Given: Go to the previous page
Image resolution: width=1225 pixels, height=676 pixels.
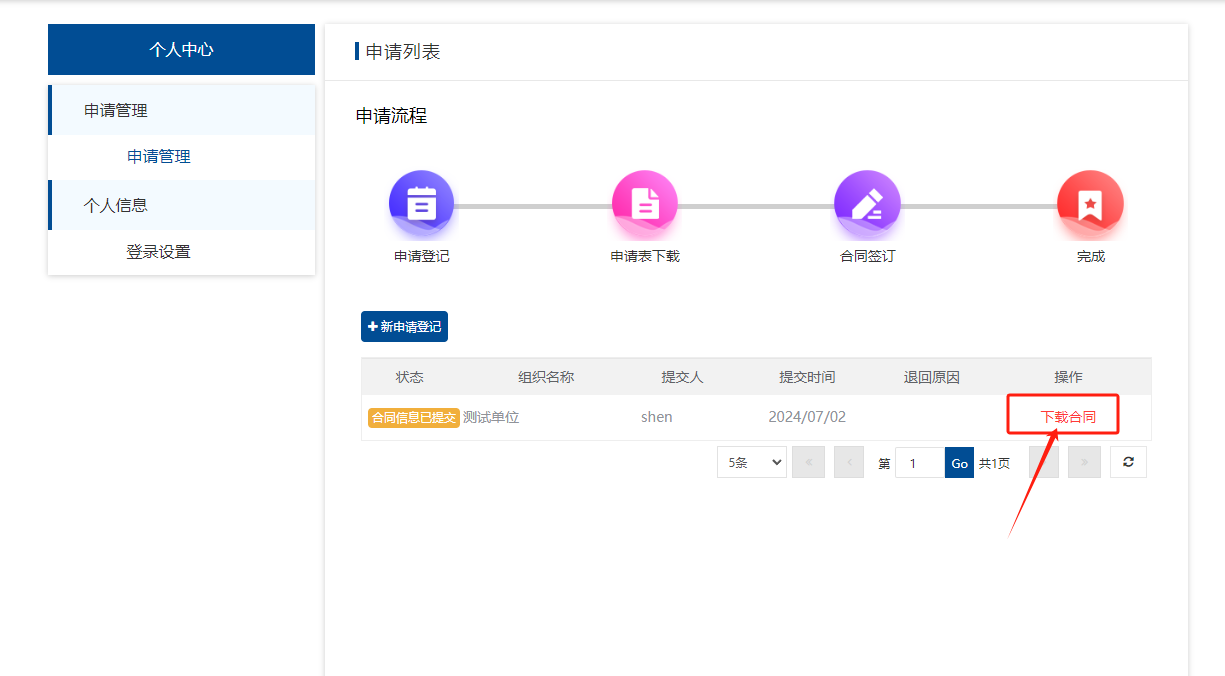Looking at the screenshot, I should [x=848, y=462].
